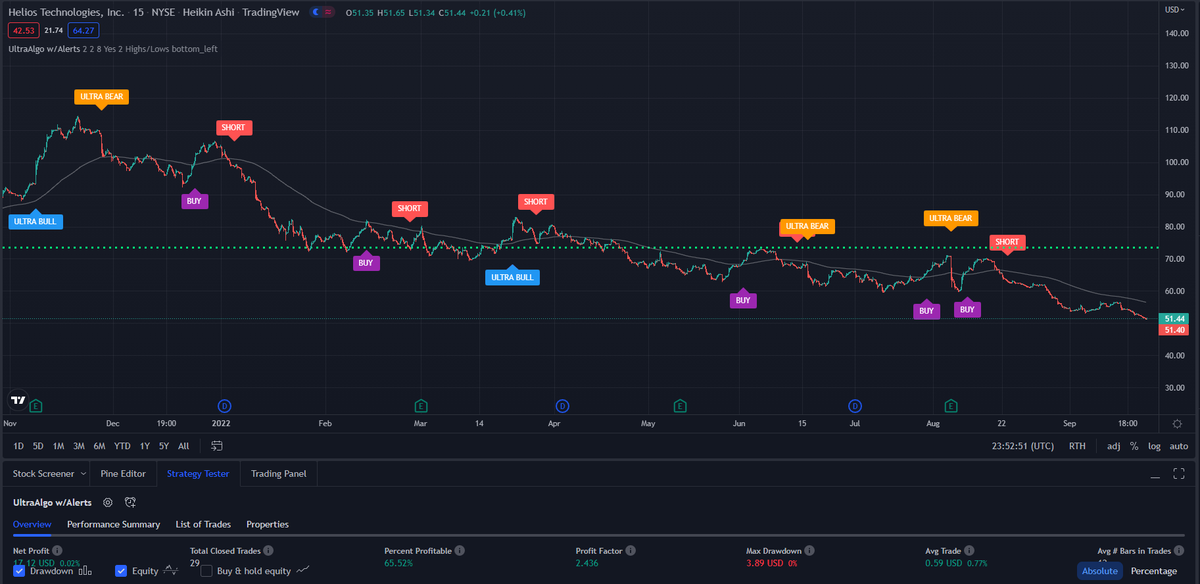Select the Strategy Tester tab
Screen dimensions: 1200x584
pyautogui.click(x=199, y=474)
